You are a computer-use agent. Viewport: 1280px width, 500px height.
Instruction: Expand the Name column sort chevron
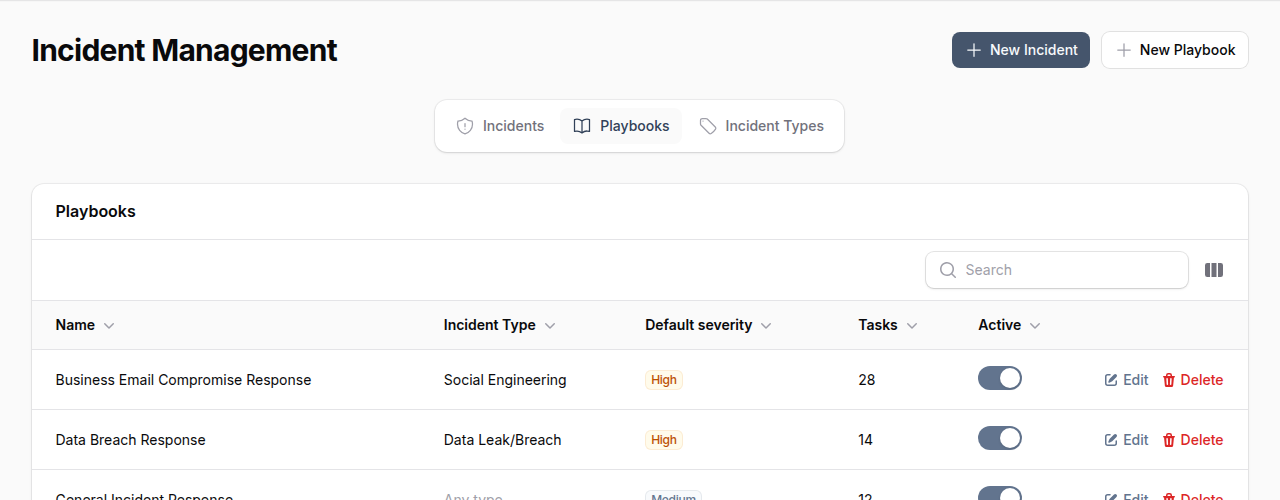click(x=109, y=326)
